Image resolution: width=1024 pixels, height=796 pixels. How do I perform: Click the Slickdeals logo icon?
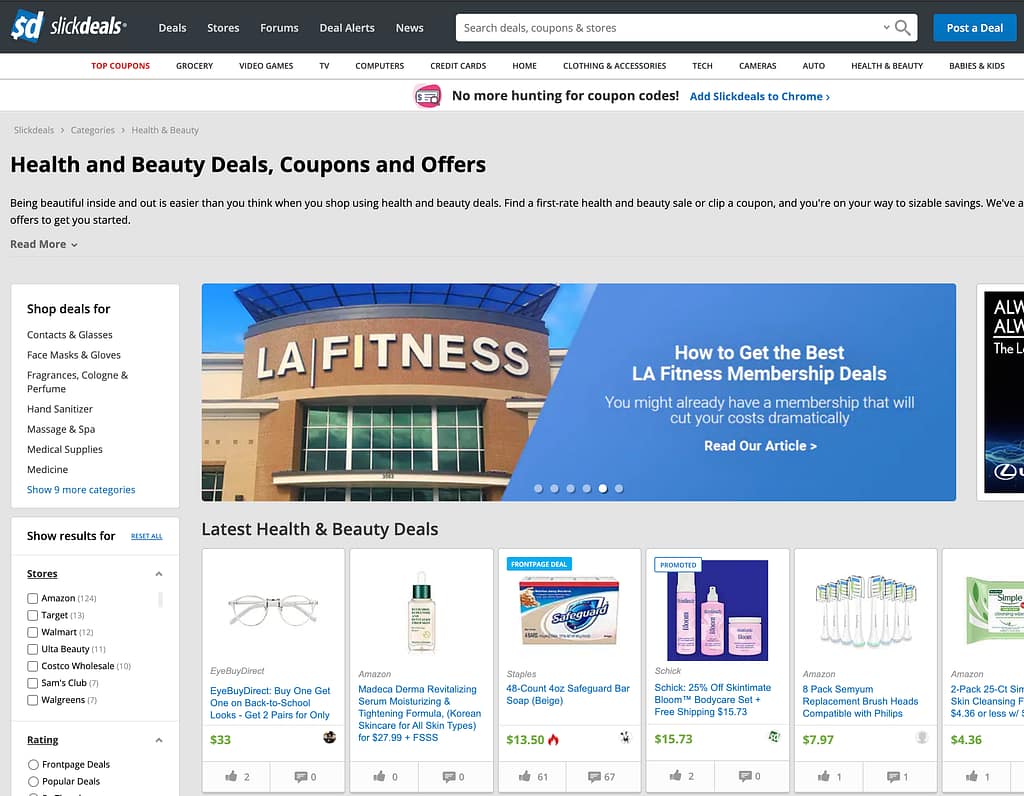pyautogui.click(x=27, y=27)
